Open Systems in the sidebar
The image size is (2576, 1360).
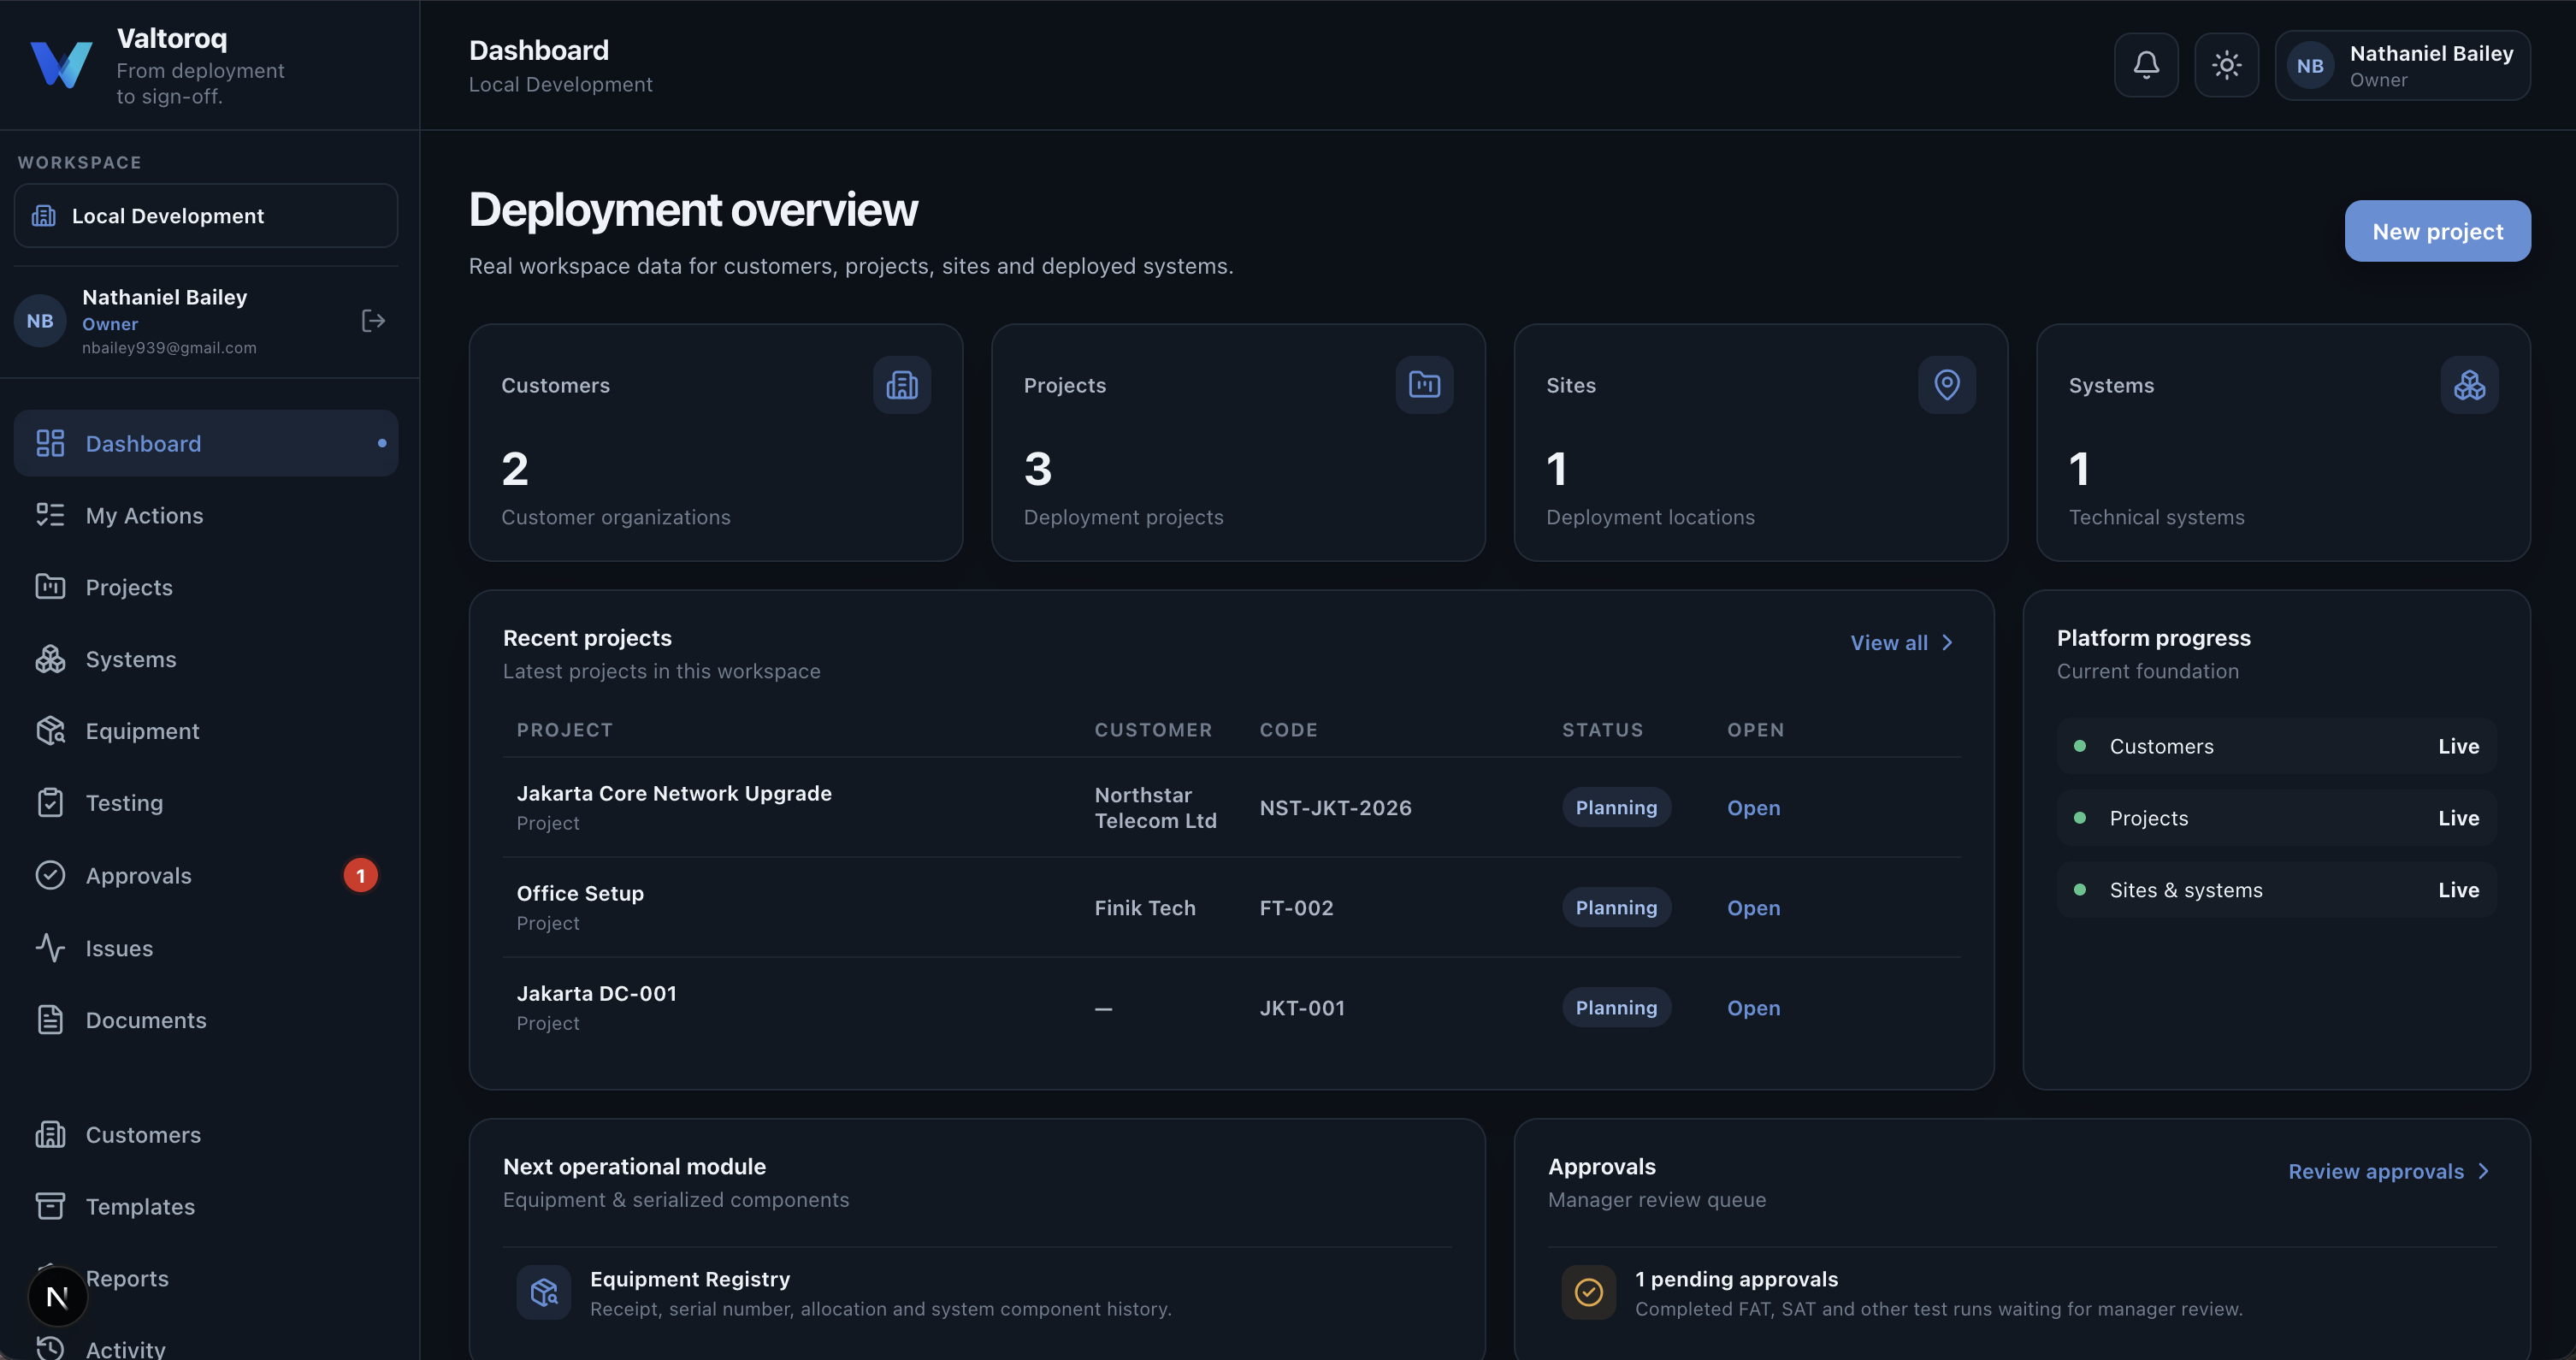206,659
